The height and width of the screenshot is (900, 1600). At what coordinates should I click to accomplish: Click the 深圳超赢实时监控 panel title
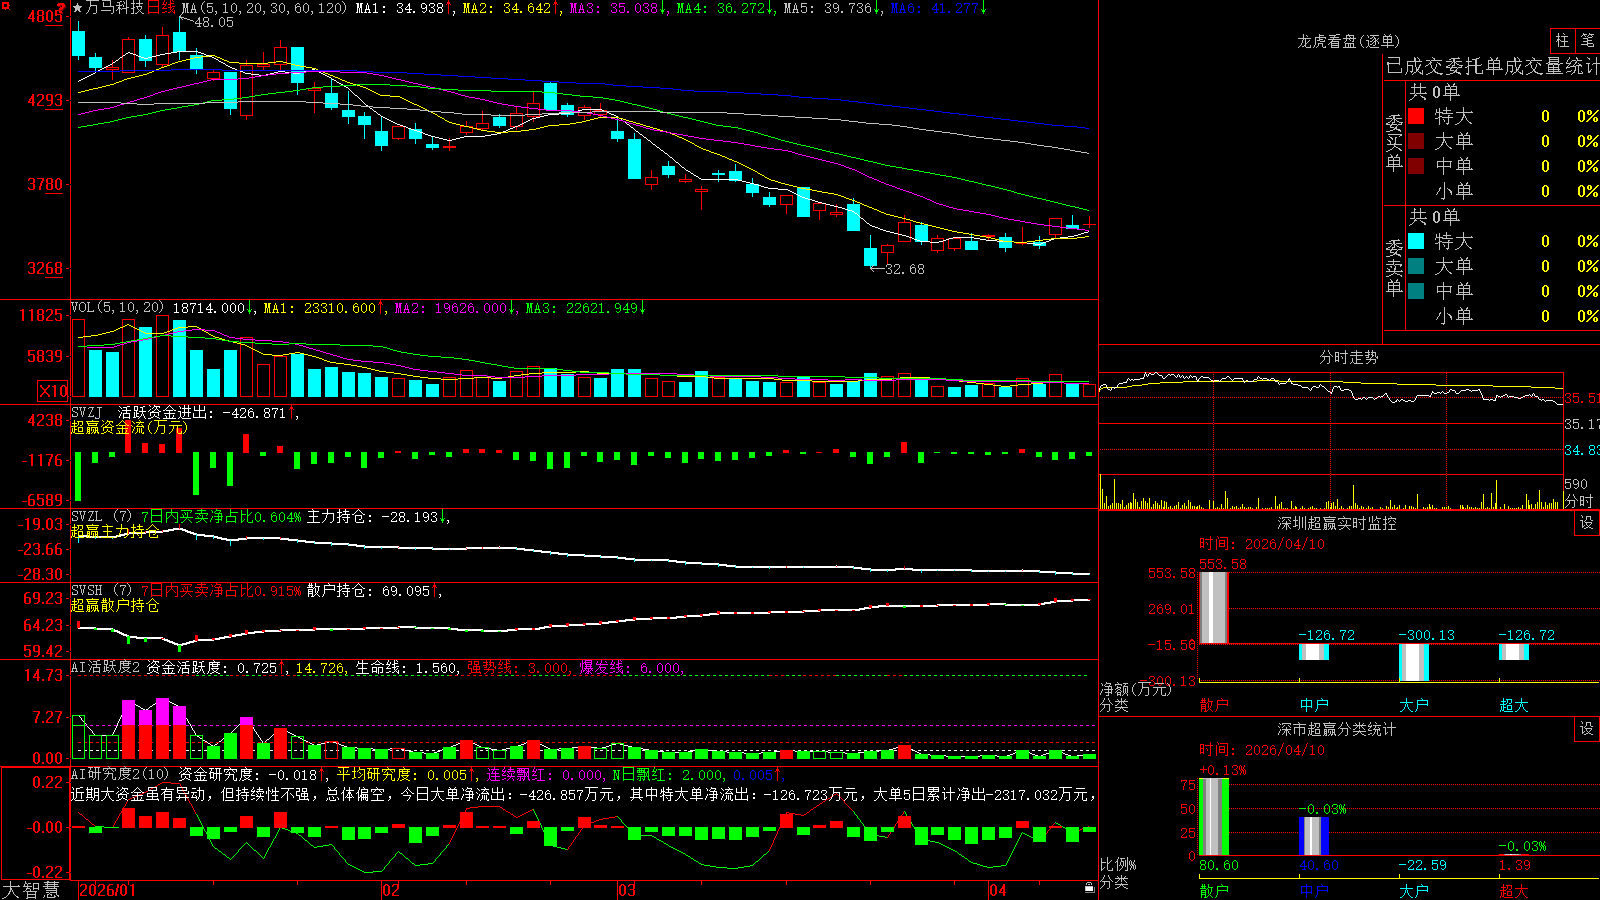tap(1337, 523)
